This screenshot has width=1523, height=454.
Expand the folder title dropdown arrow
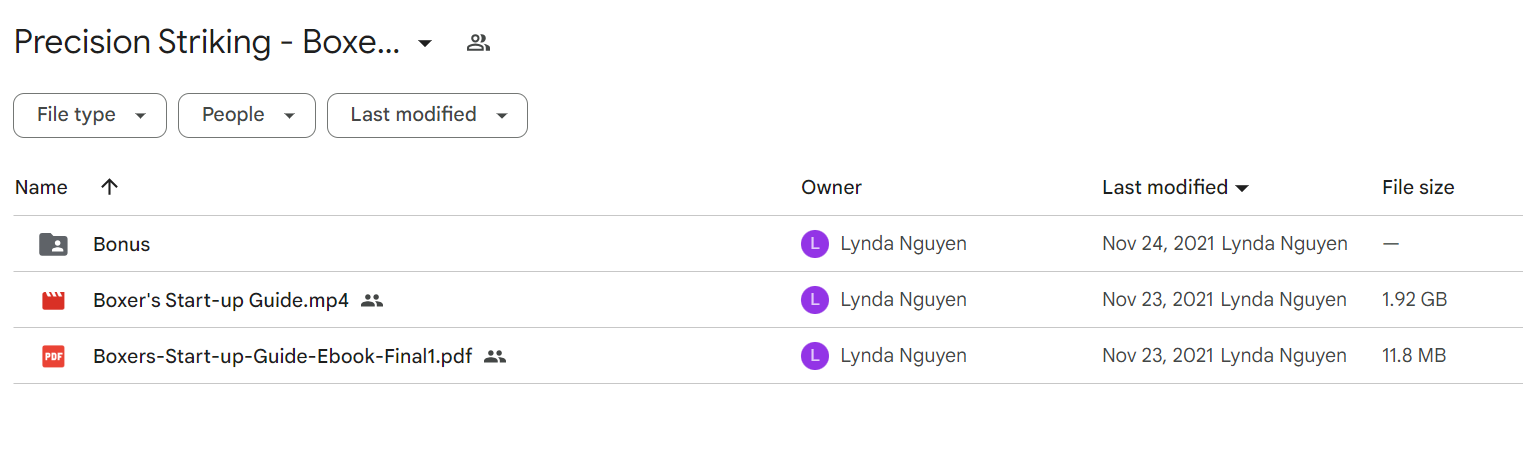point(425,43)
